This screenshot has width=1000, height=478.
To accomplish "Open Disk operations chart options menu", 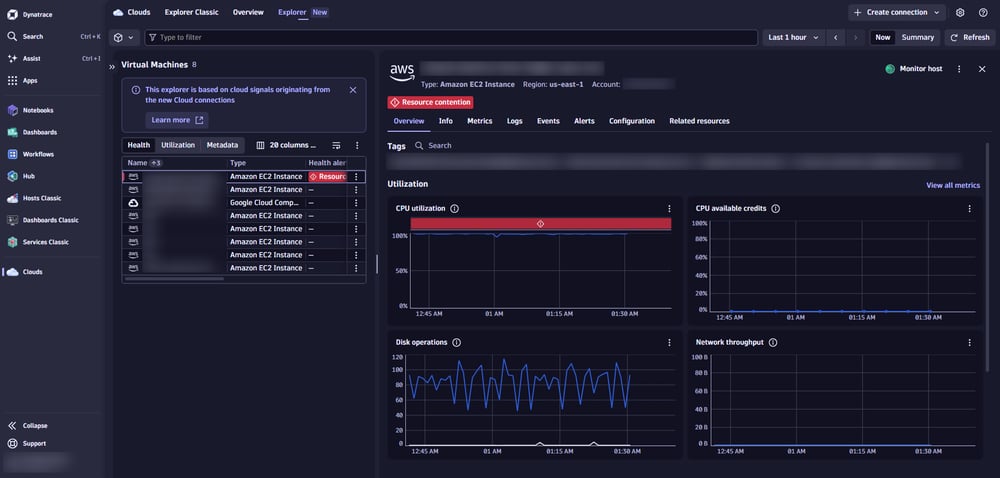I will point(669,342).
